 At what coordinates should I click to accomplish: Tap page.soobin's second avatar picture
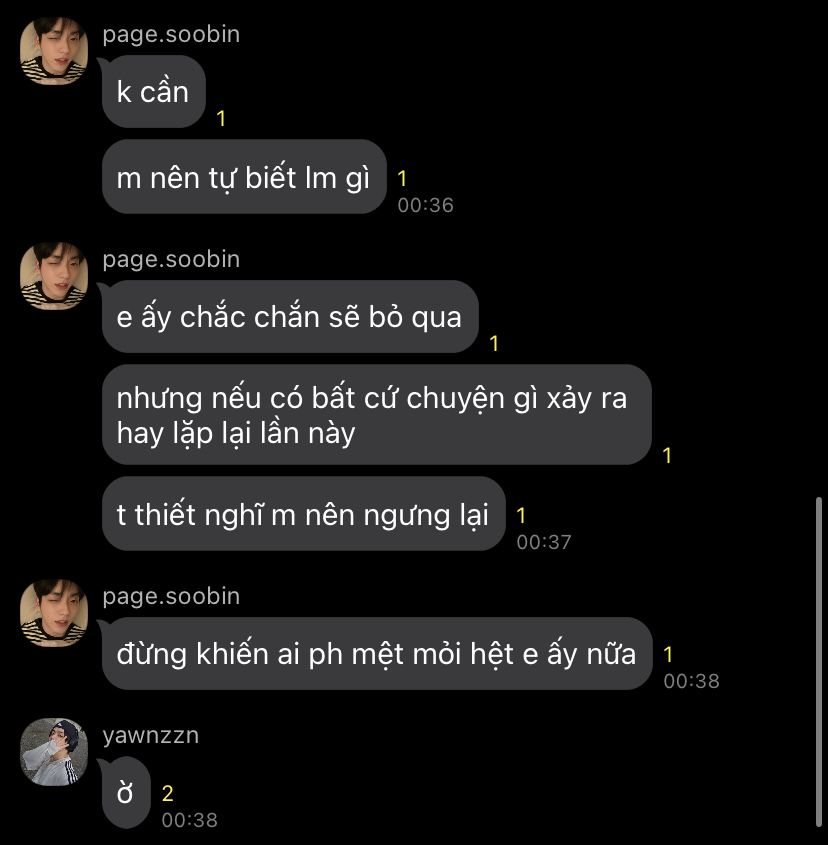click(x=54, y=276)
